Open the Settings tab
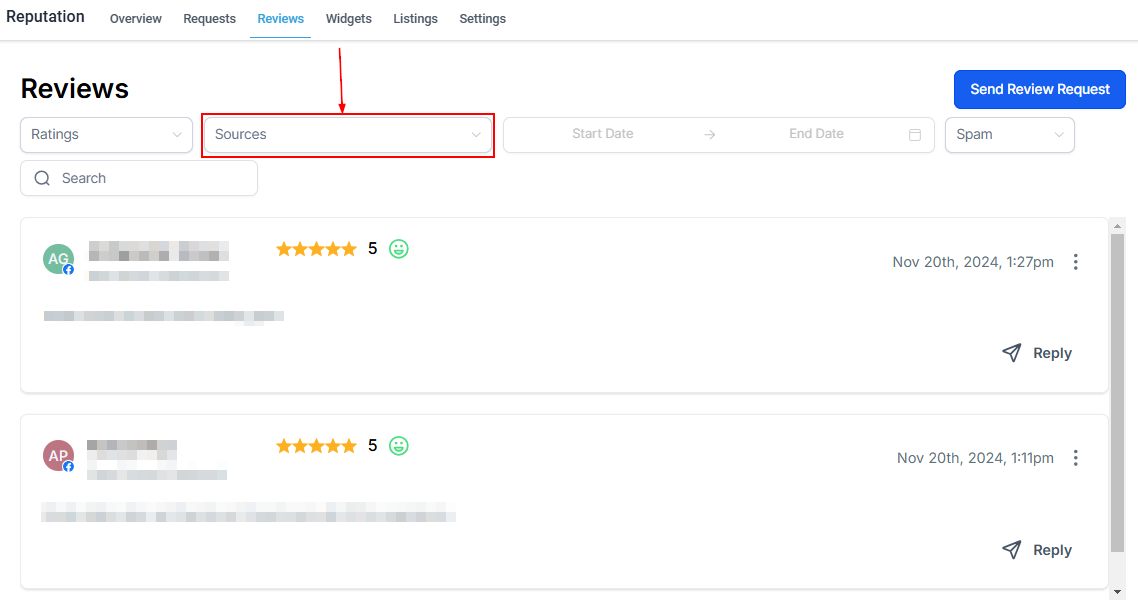Image resolution: width=1138 pixels, height=600 pixels. (482, 19)
